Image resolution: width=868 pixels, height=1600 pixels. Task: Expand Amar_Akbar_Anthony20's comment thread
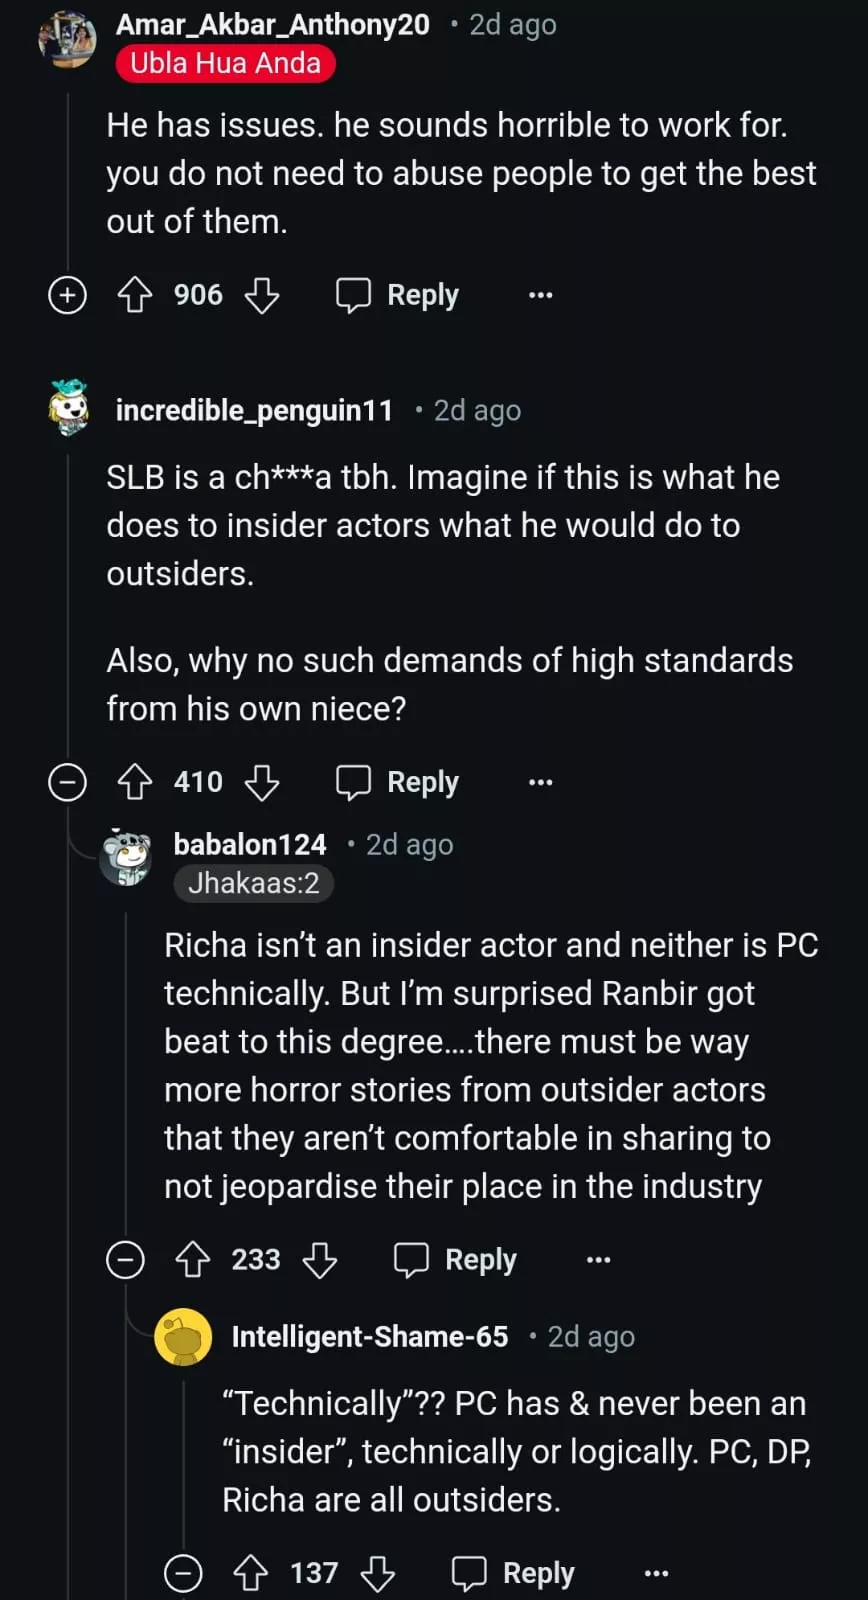pyautogui.click(x=68, y=295)
